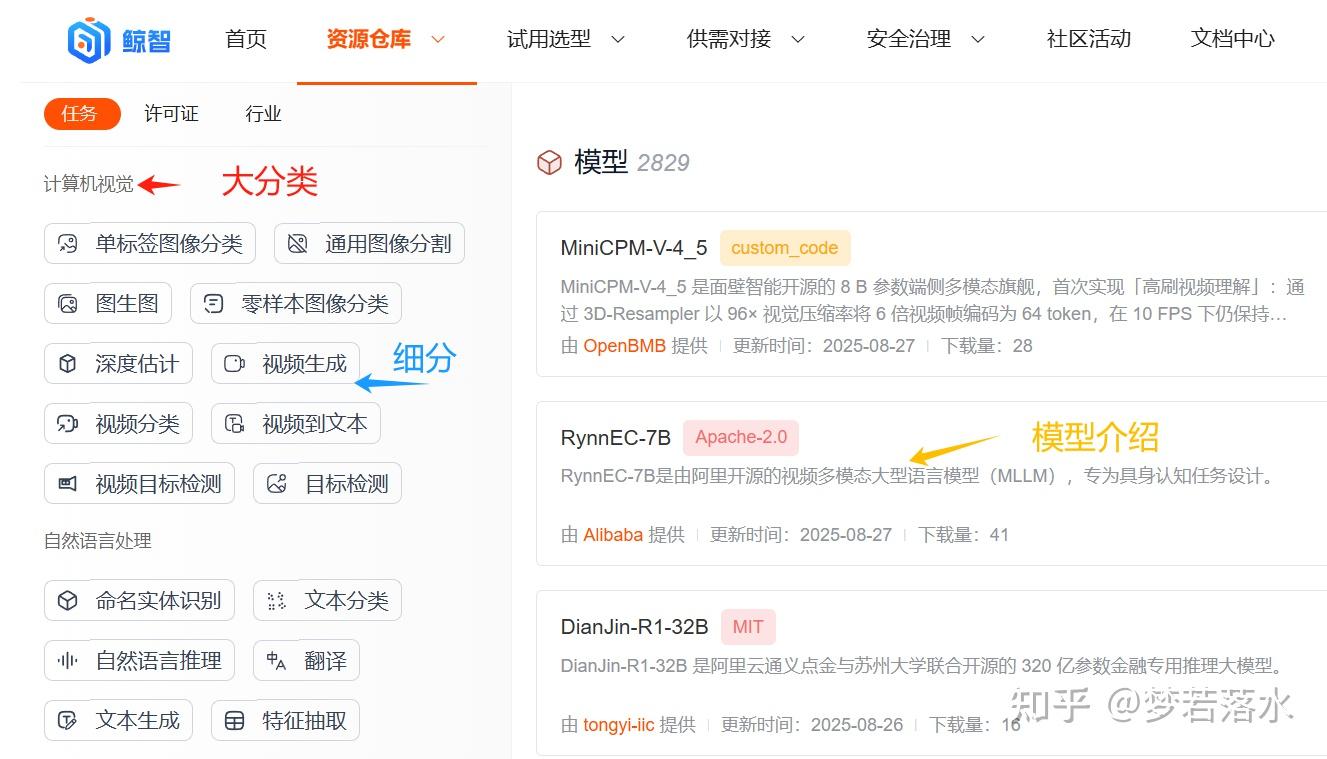Screen dimensions: 1327x759
Task: Click the 通用图像分割 tag icon
Action: (297, 244)
